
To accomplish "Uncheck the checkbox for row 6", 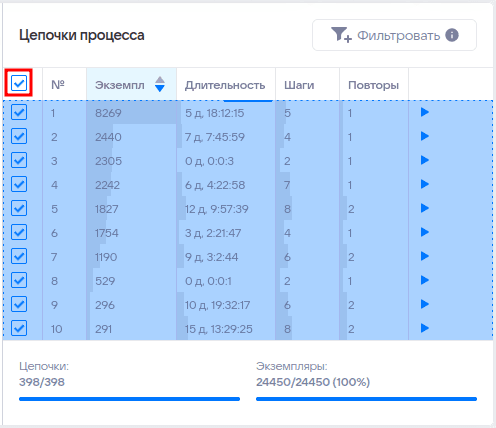I will point(19,232).
